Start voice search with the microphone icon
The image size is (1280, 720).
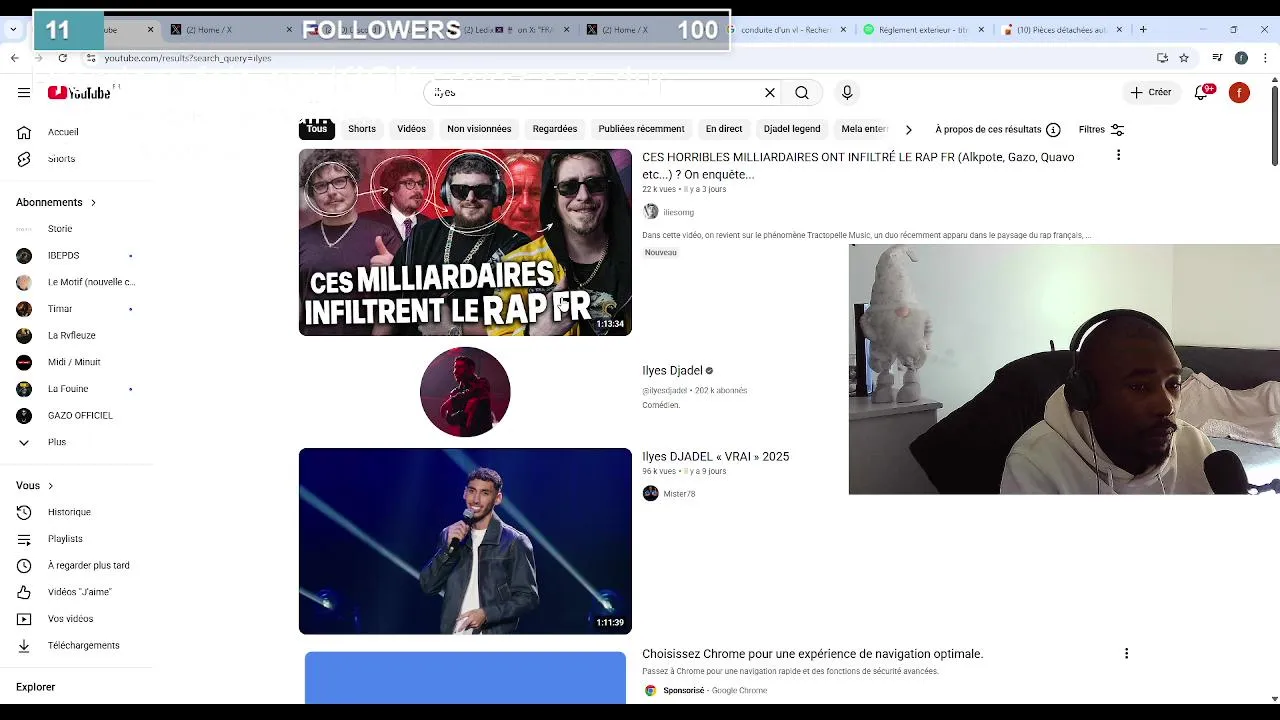(x=847, y=93)
